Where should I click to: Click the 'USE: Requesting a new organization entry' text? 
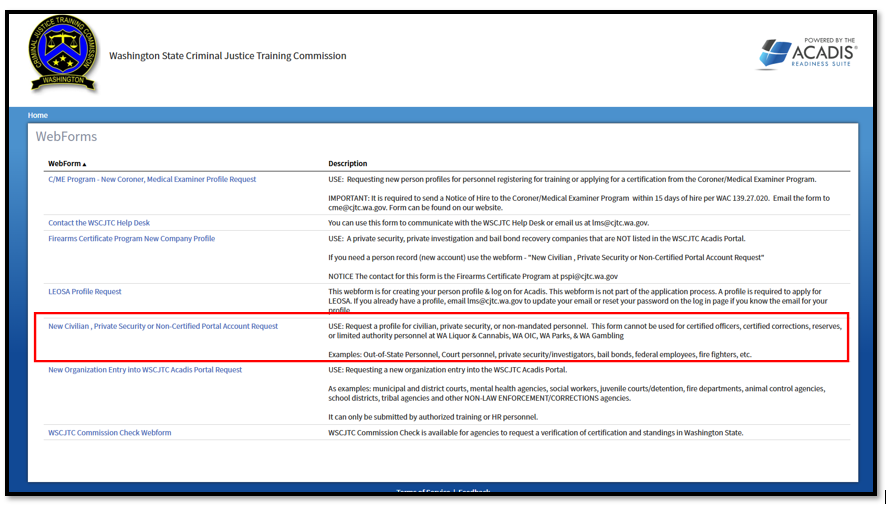448,370
